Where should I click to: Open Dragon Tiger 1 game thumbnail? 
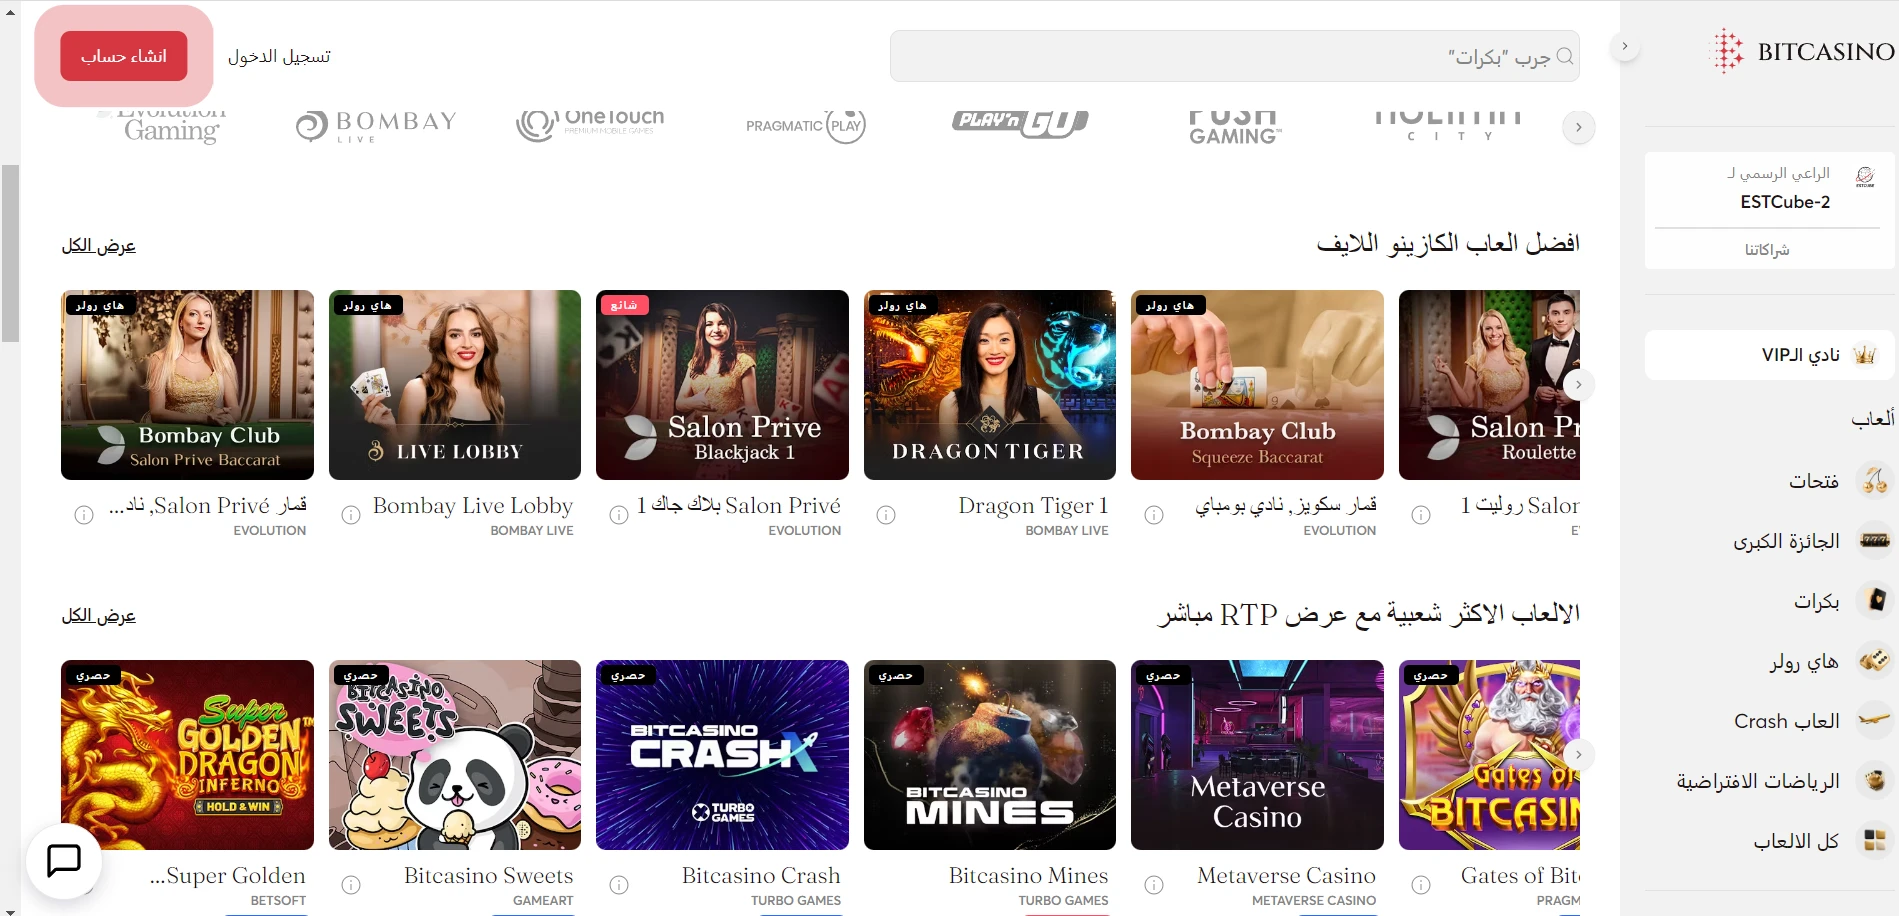click(x=990, y=385)
